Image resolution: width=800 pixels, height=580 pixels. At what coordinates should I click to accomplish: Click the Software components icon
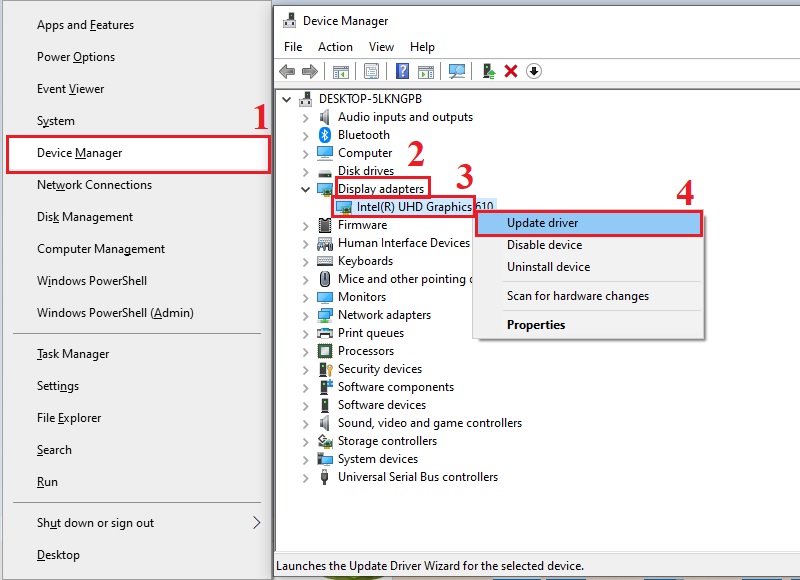coord(325,387)
